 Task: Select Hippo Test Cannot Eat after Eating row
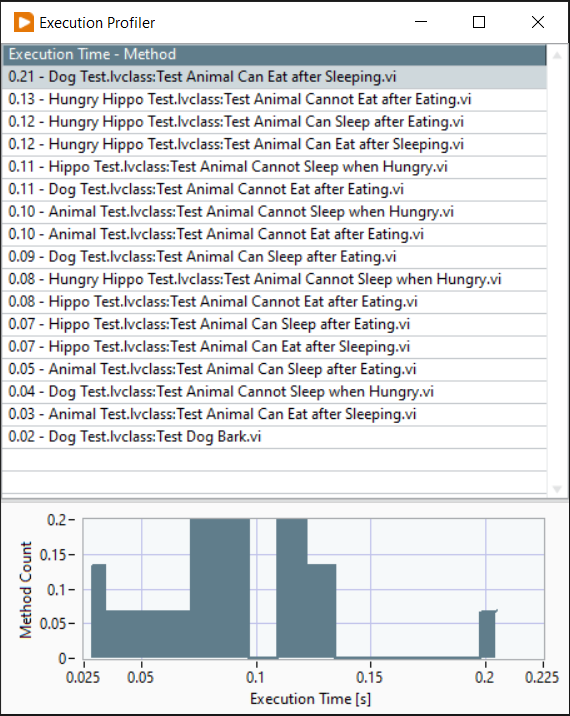pos(274,301)
